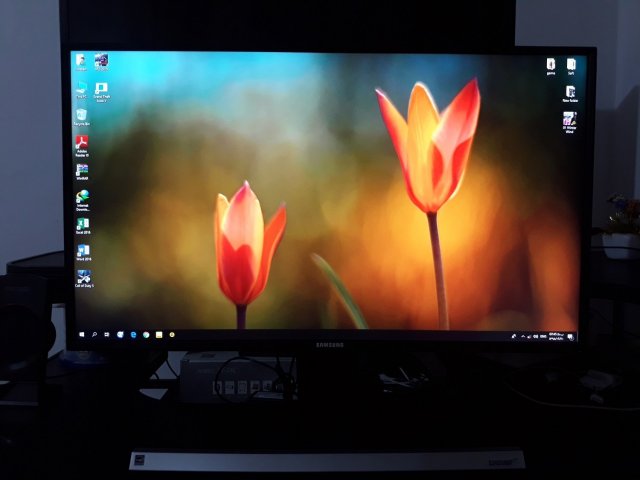
Task: Open the Action Center notifications icon
Action: (x=572, y=336)
